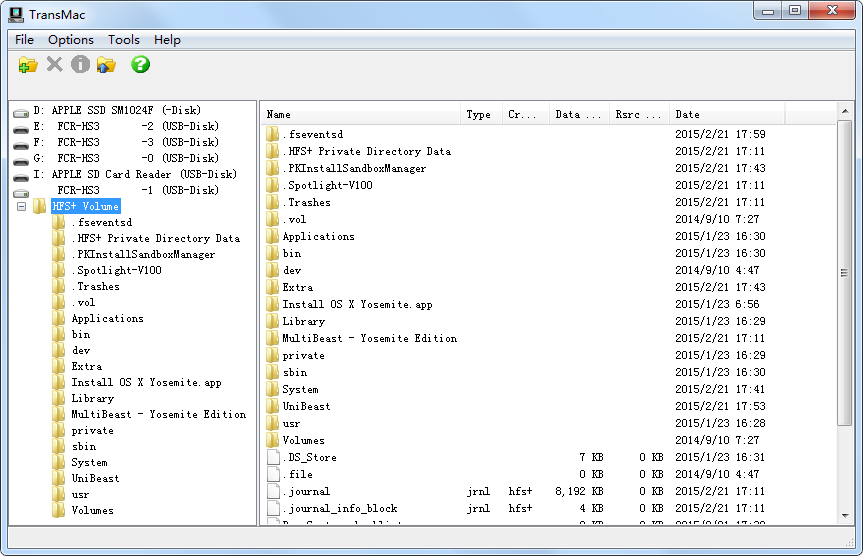Select MultiBeast - Yosemite Edition in file list
The width and height of the screenshot is (863, 556).
(369, 338)
